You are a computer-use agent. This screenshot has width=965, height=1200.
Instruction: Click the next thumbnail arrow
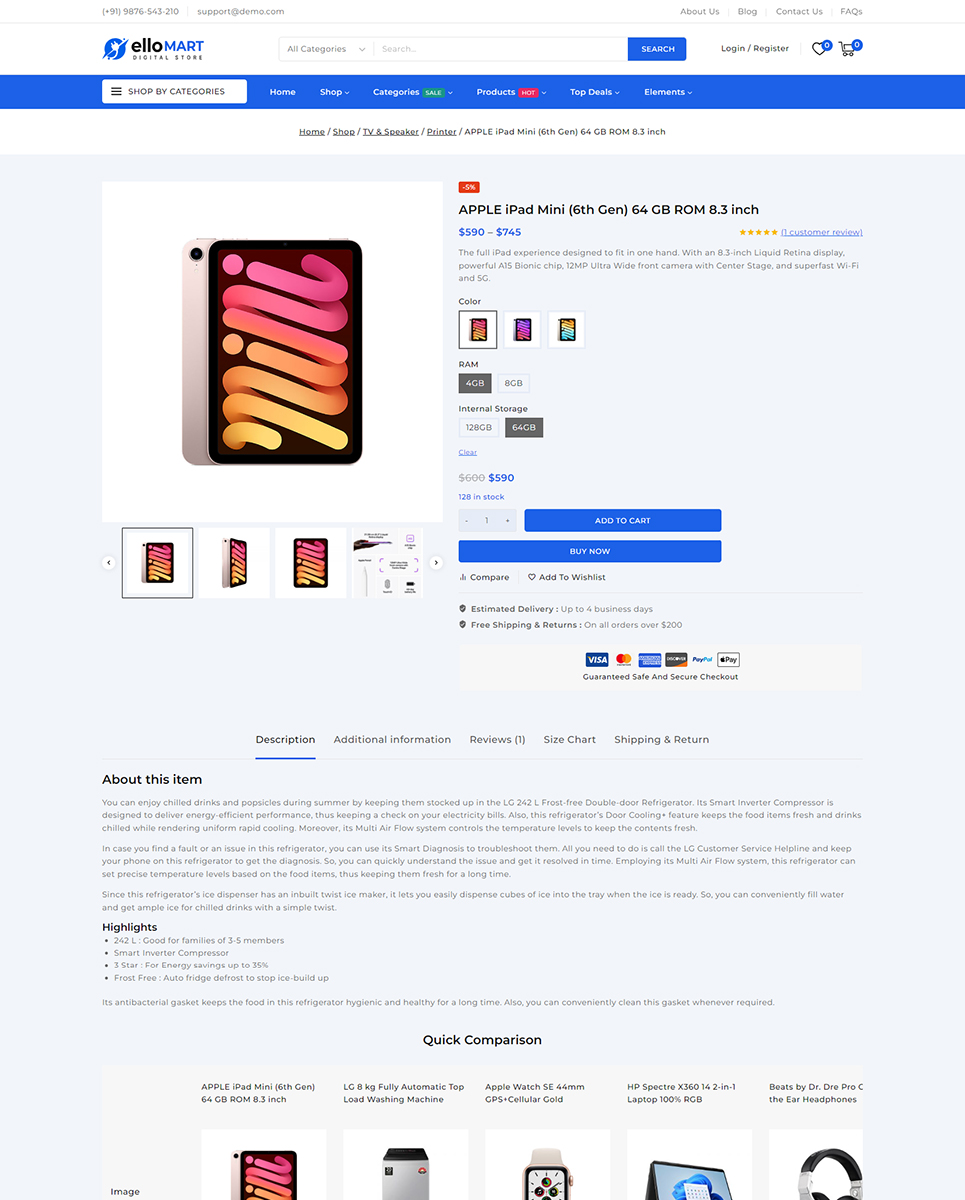point(436,563)
